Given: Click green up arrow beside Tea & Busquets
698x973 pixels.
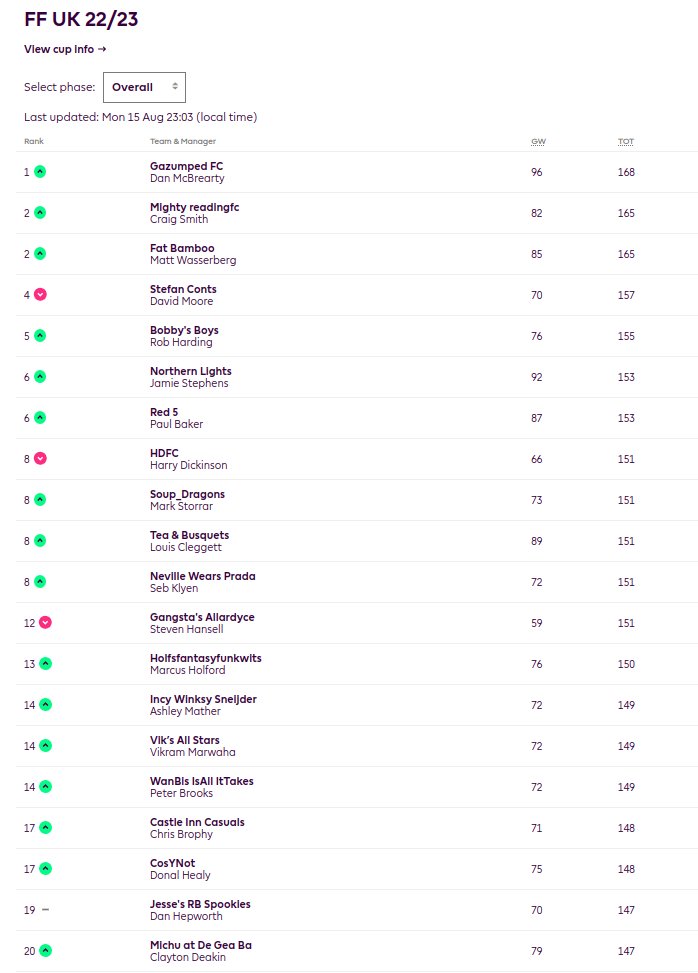Looking at the screenshot, I should 40,541.
